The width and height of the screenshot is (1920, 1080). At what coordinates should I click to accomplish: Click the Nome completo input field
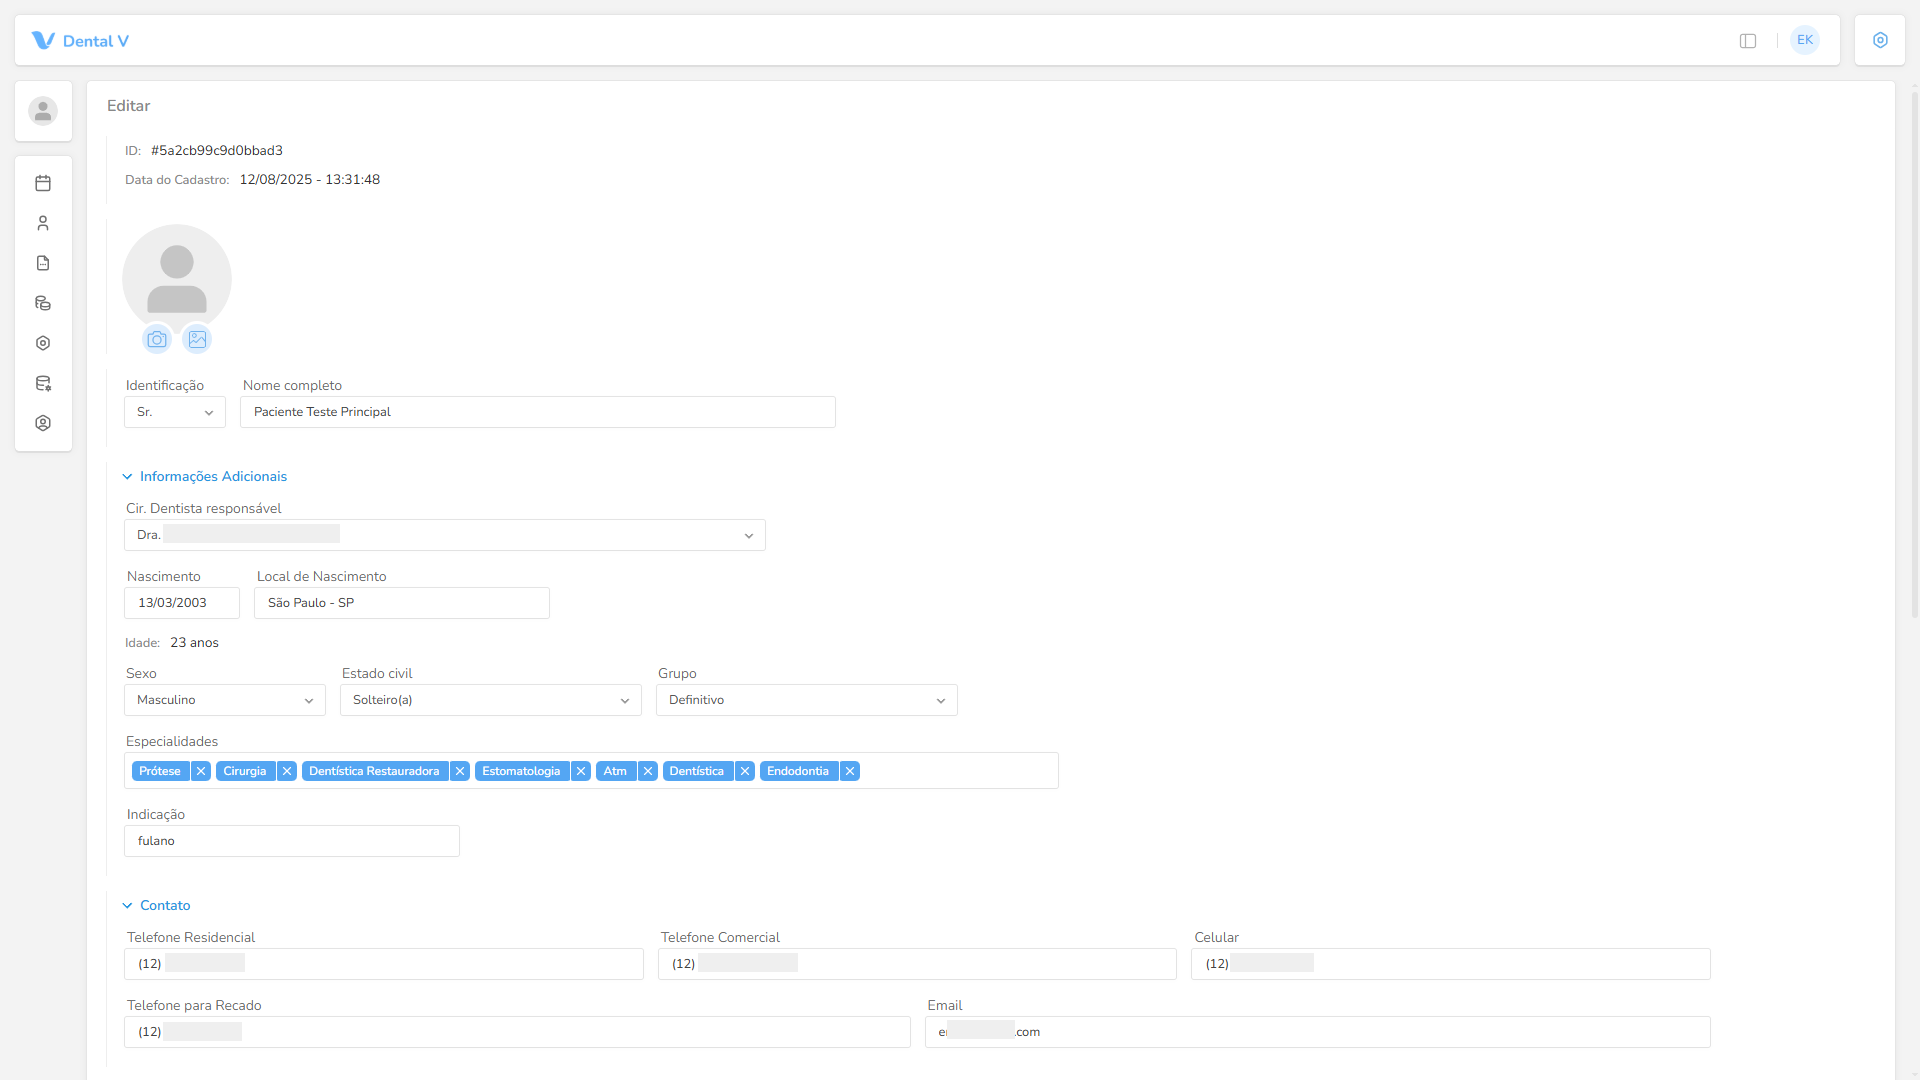538,412
